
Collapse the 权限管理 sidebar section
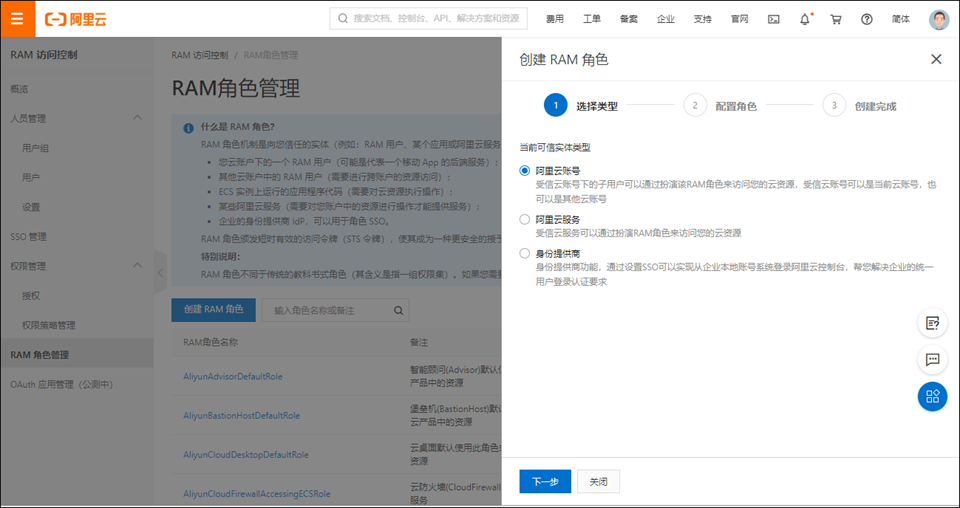[138, 266]
